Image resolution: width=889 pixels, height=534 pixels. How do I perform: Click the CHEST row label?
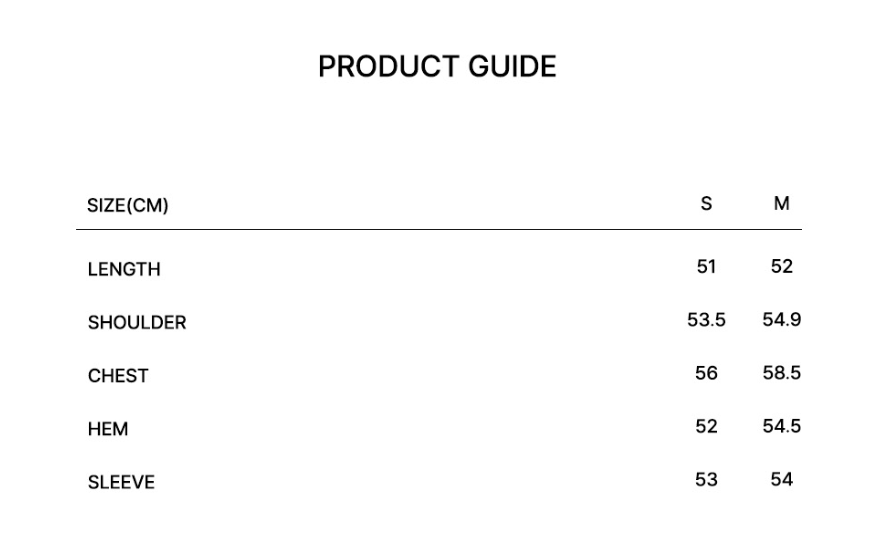coord(118,376)
